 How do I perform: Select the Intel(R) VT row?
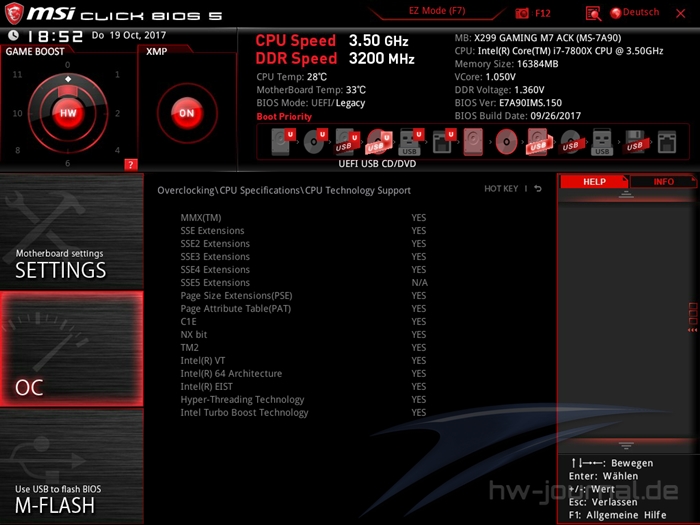[x=304, y=360]
